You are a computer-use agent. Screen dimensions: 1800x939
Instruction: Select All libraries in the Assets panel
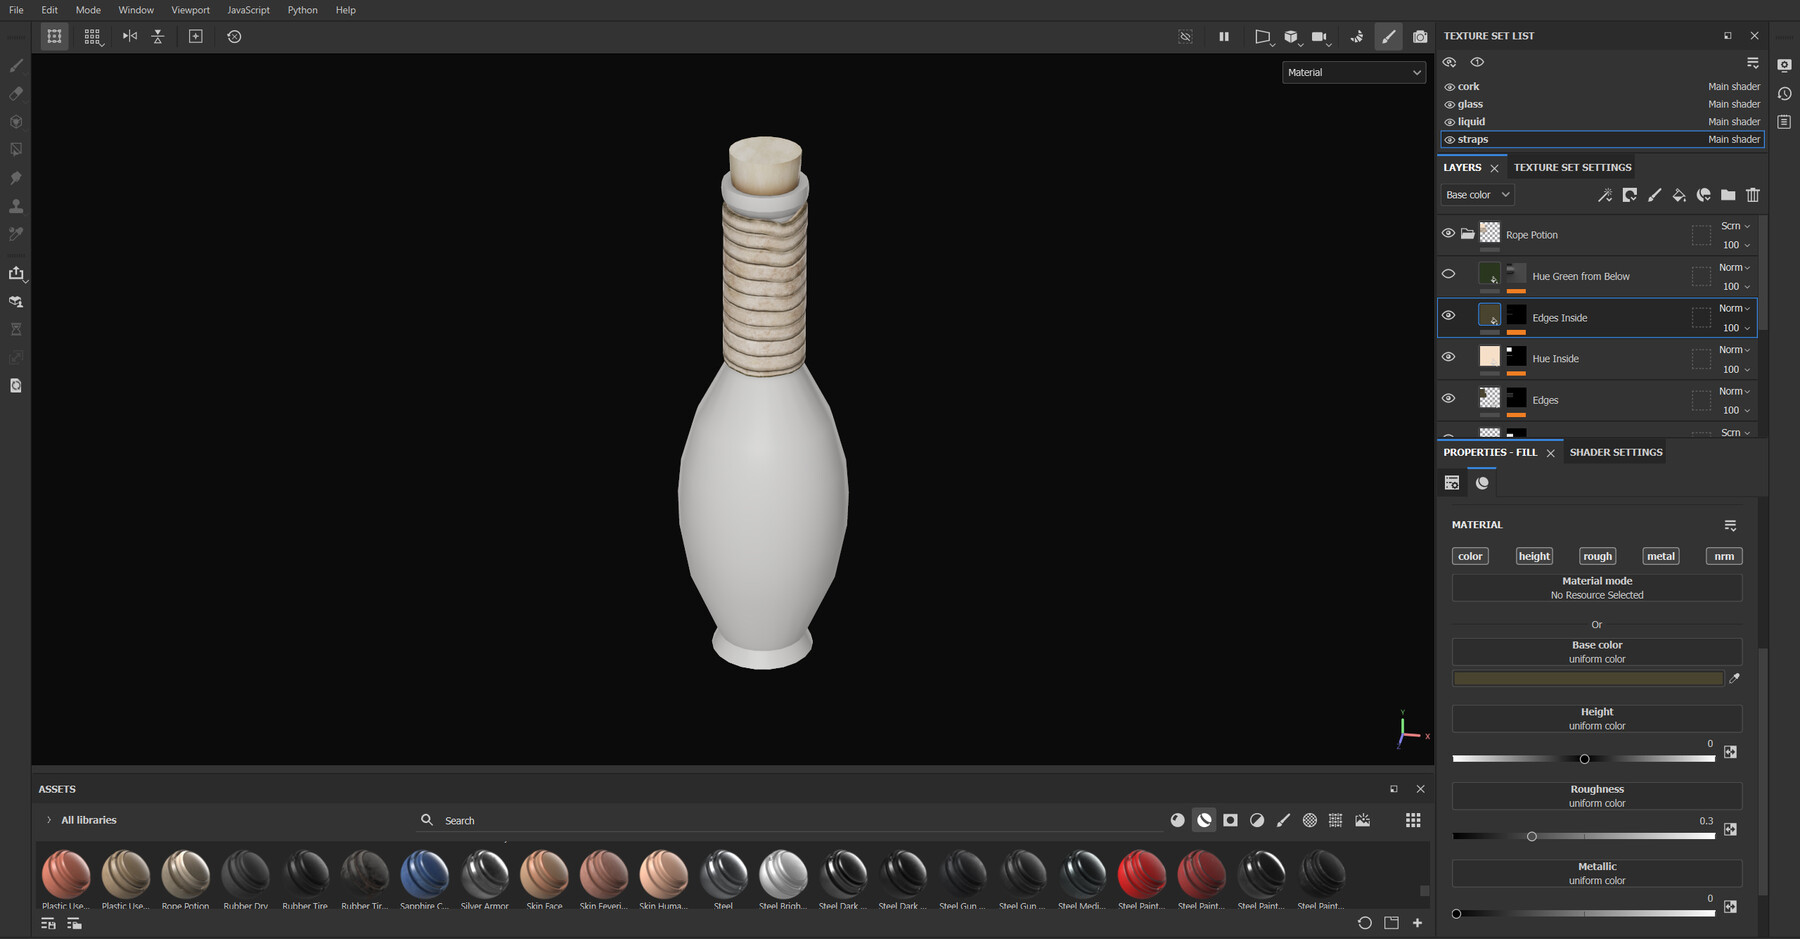click(x=90, y=820)
